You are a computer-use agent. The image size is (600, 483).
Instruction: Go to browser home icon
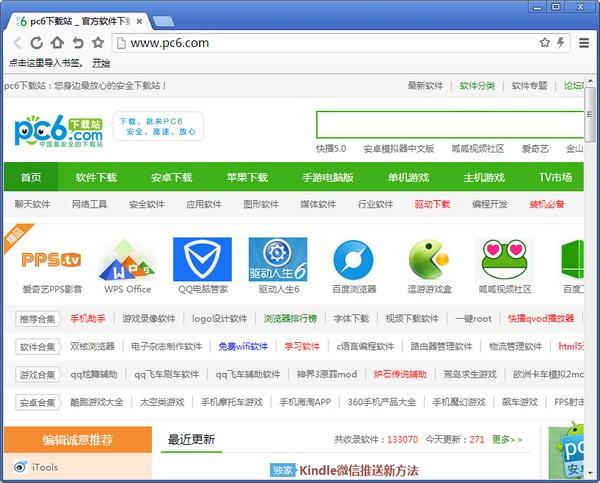pyautogui.click(x=57, y=42)
